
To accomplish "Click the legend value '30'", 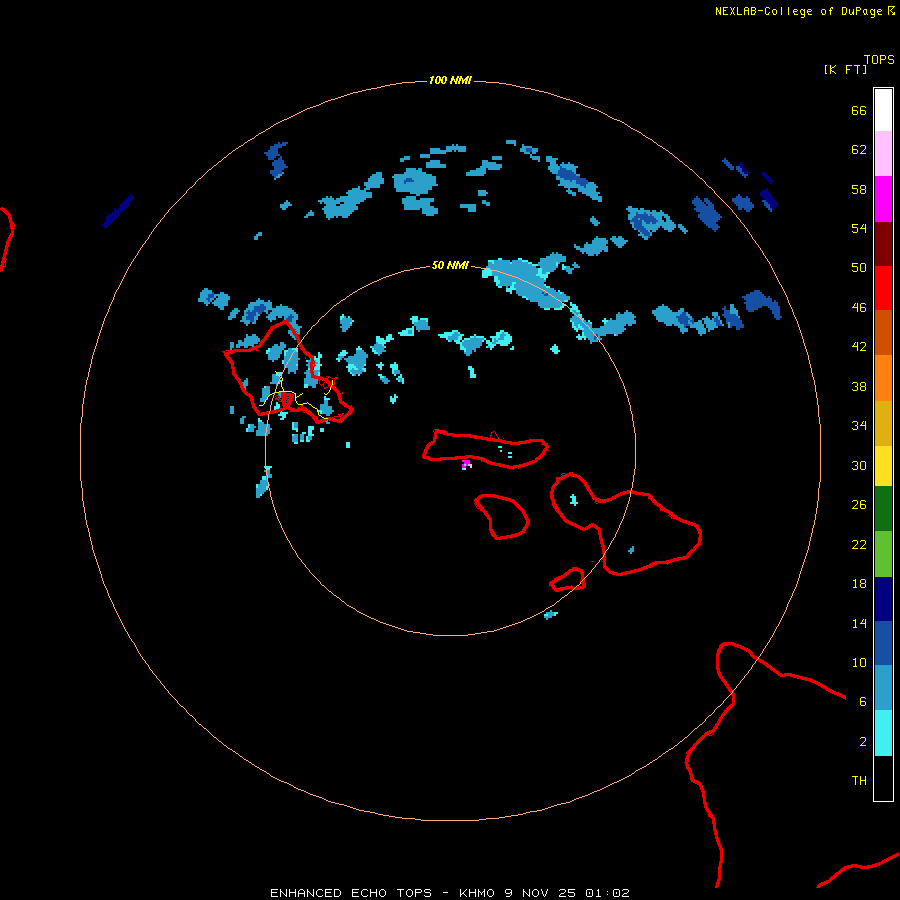I will click(x=859, y=465).
